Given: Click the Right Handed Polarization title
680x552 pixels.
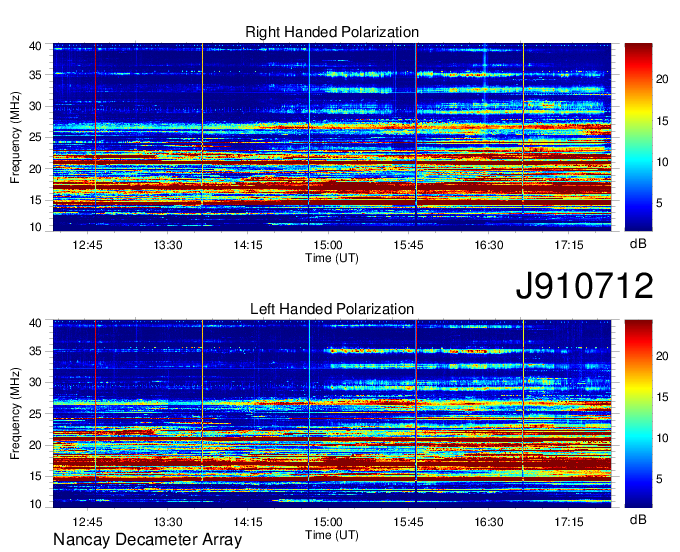Looking at the screenshot, I should tap(332, 32).
